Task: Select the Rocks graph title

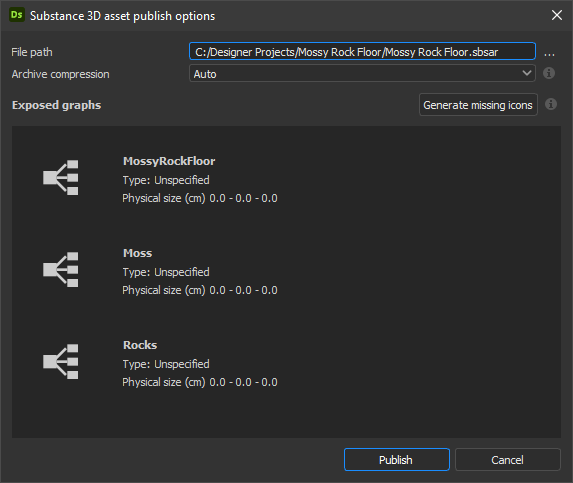Action: [140, 345]
